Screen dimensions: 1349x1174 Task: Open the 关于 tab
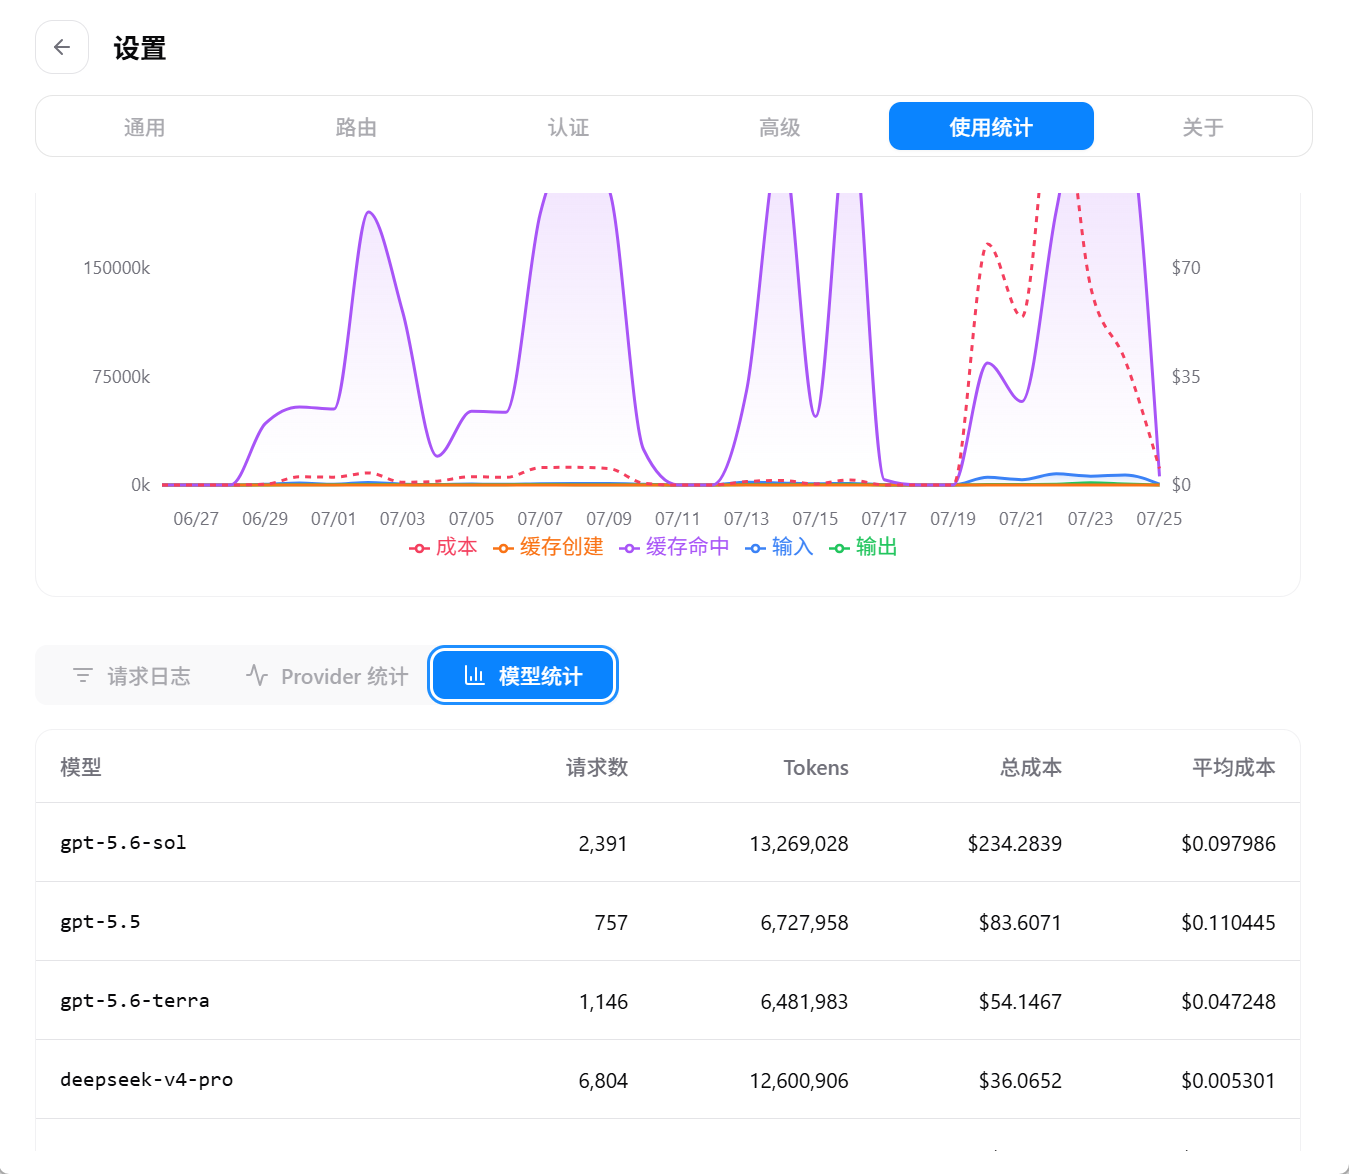[x=1203, y=127]
